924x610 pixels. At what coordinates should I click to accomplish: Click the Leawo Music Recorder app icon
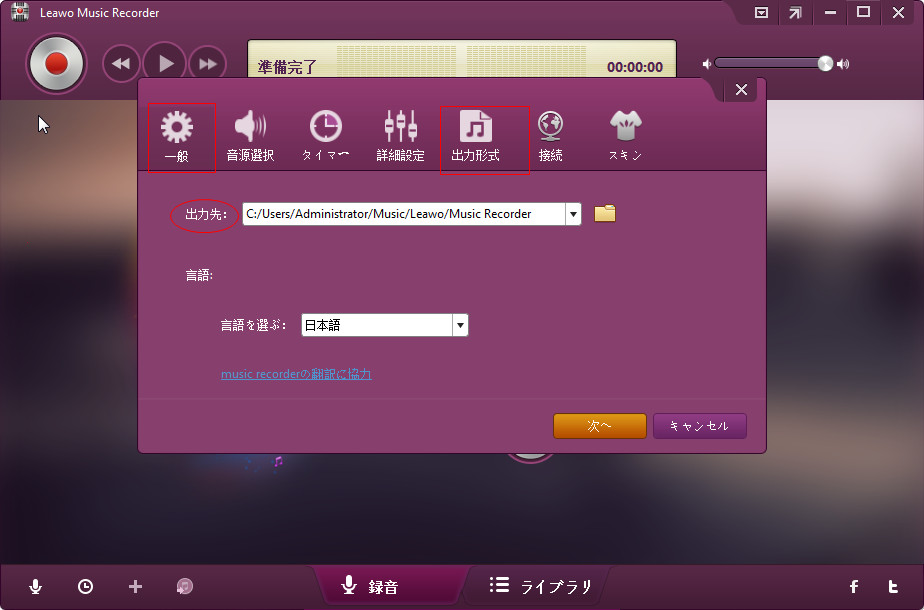[19, 12]
